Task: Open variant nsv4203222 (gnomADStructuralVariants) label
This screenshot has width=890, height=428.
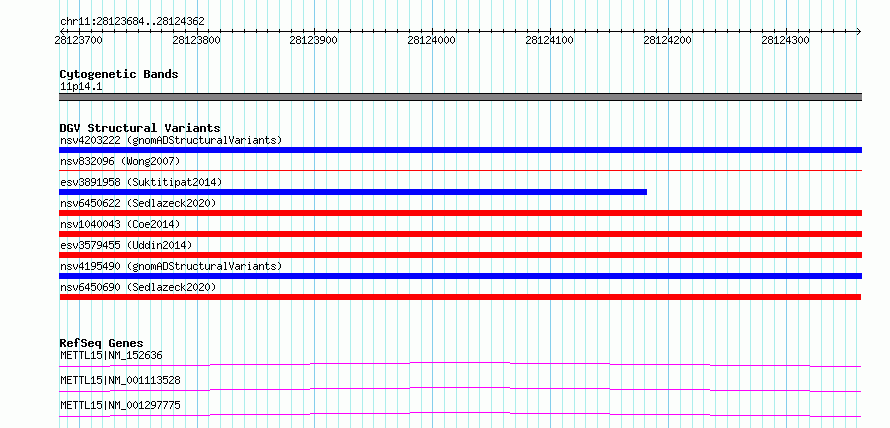Action: click(171, 140)
